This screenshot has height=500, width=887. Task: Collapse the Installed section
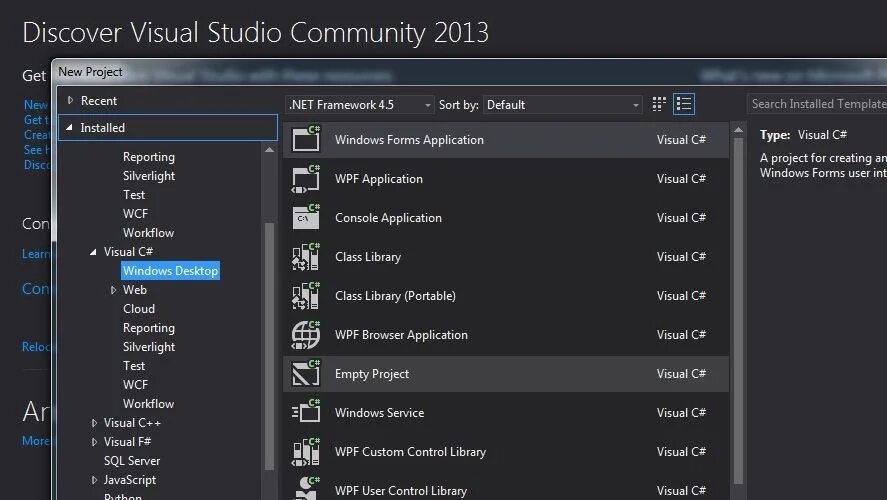click(70, 127)
